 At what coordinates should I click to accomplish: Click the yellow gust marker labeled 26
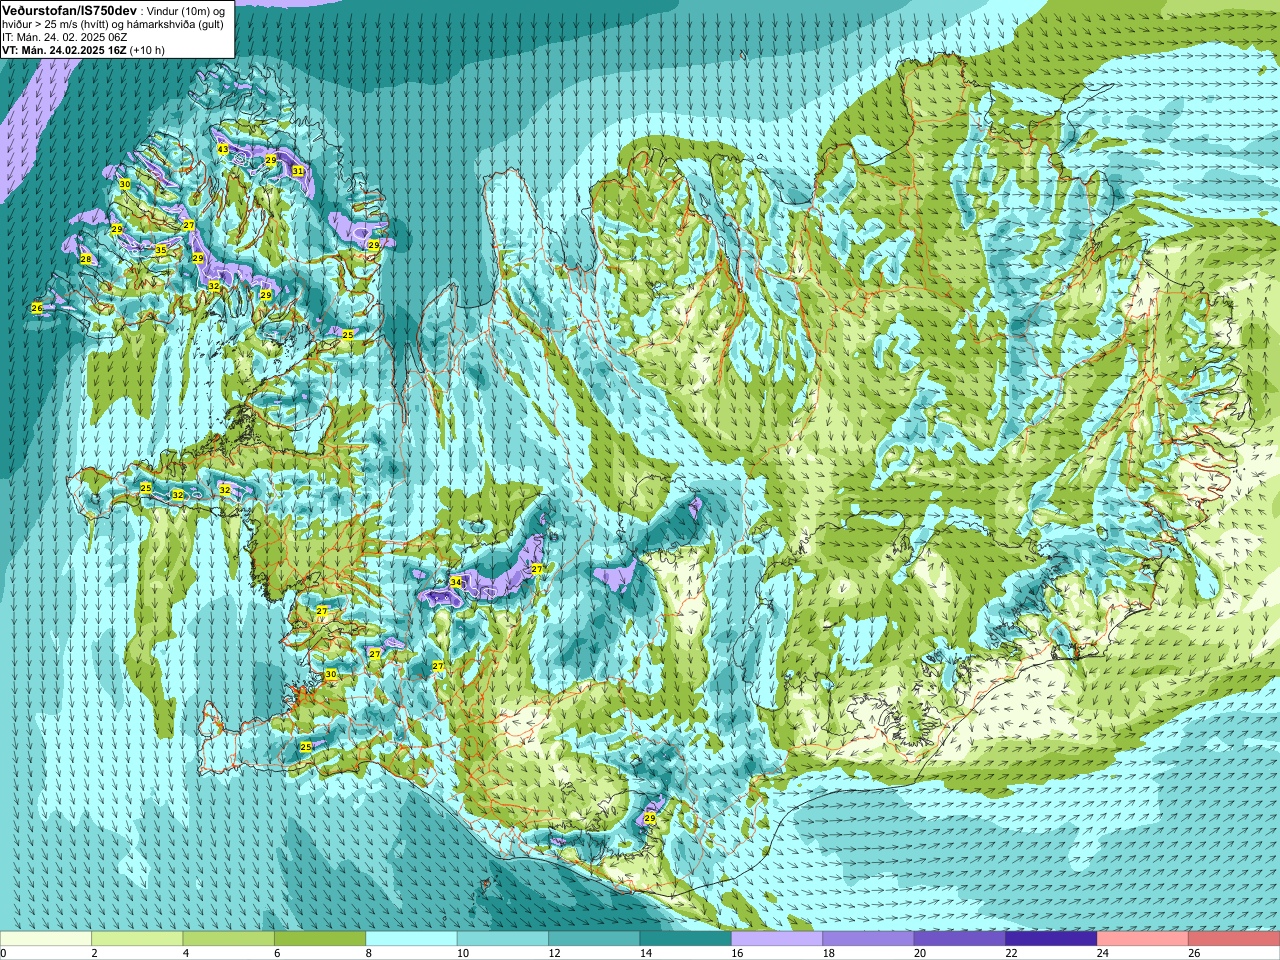pos(37,308)
